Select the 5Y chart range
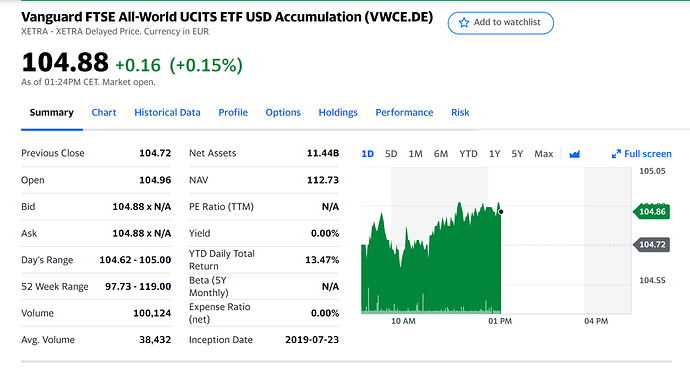 pos(517,154)
